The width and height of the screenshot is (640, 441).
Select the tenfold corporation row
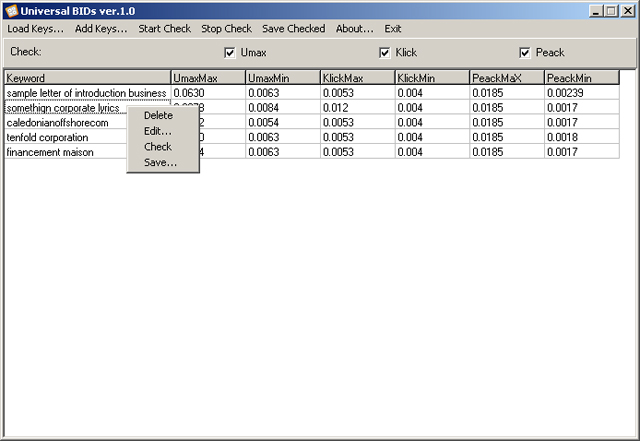coord(50,138)
